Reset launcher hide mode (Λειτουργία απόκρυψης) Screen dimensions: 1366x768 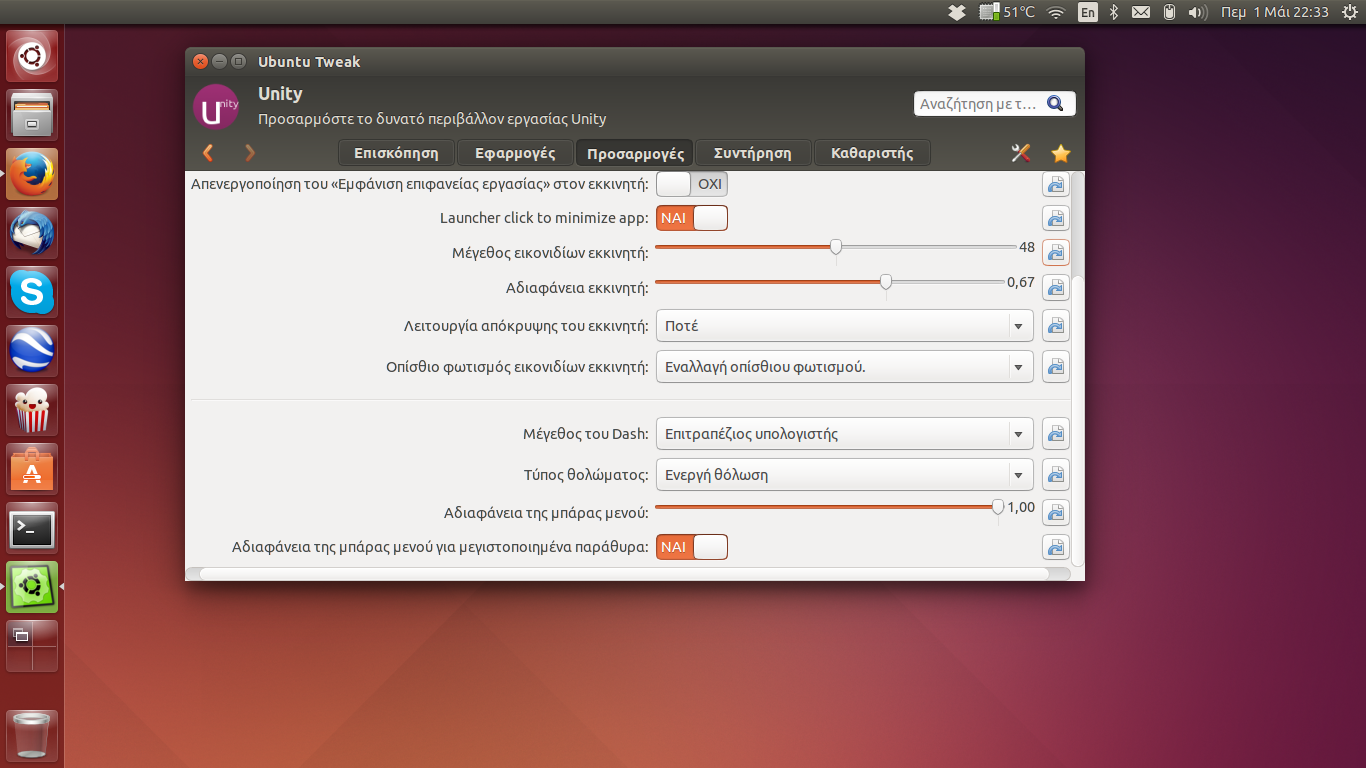coord(1056,326)
